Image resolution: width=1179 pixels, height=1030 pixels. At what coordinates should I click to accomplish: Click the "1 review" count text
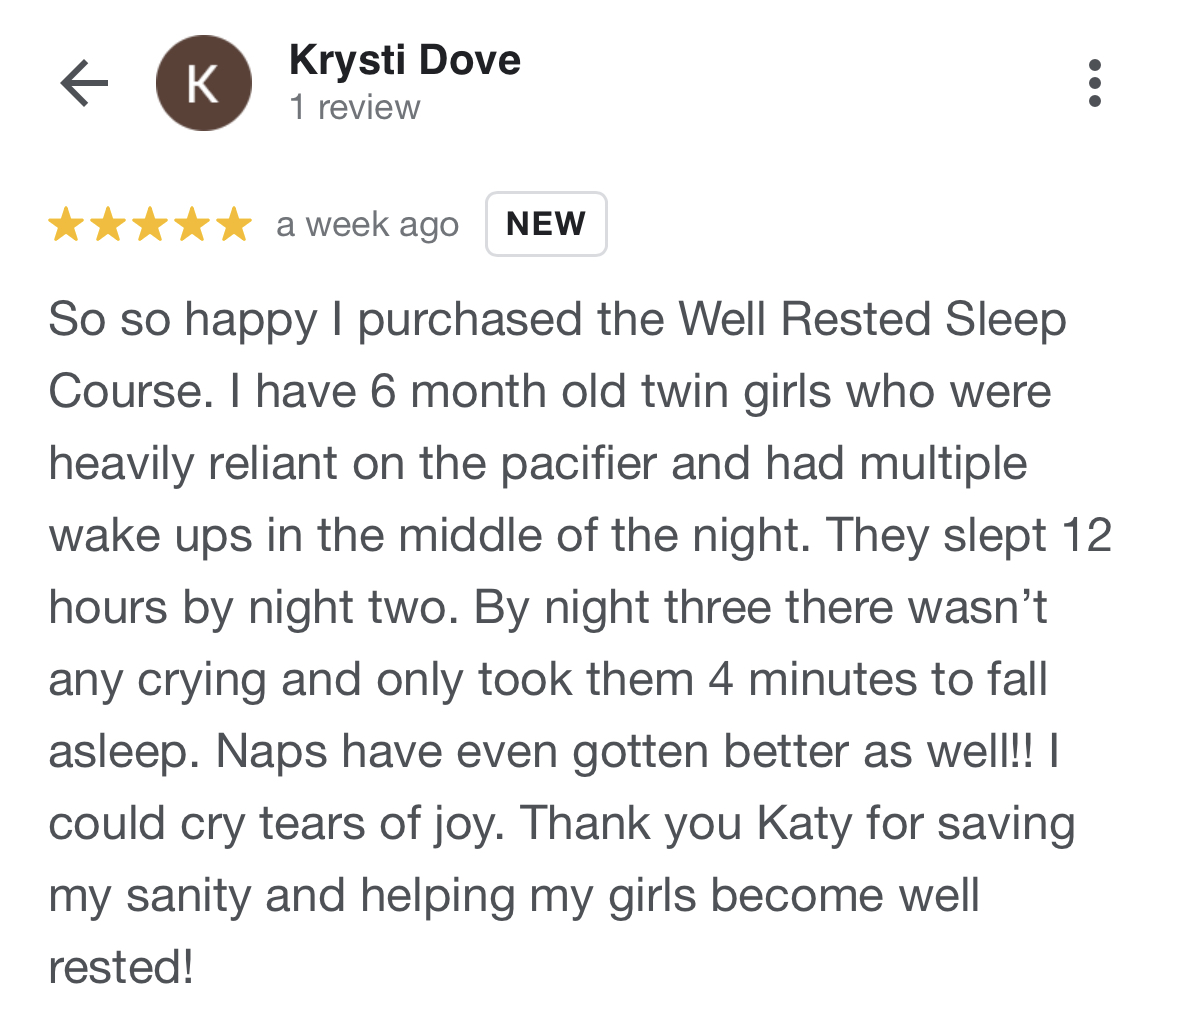coord(354,107)
